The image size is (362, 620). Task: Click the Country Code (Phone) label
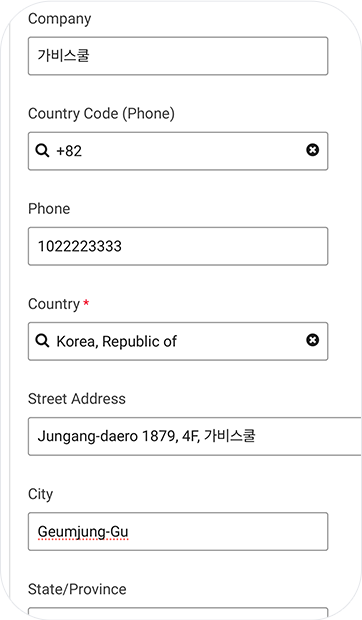pyautogui.click(x=101, y=114)
